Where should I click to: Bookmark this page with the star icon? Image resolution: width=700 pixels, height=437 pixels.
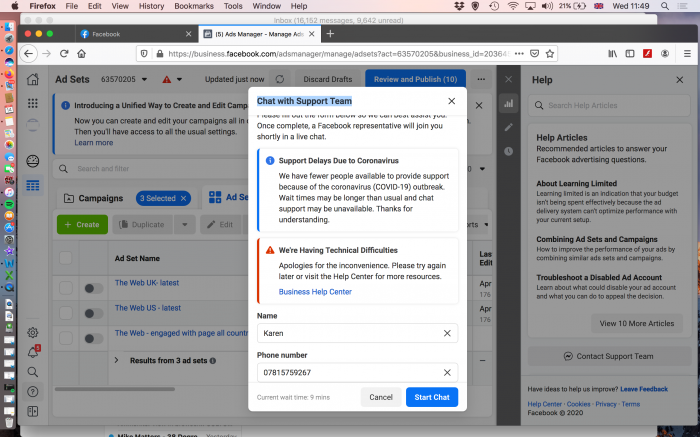pos(550,54)
